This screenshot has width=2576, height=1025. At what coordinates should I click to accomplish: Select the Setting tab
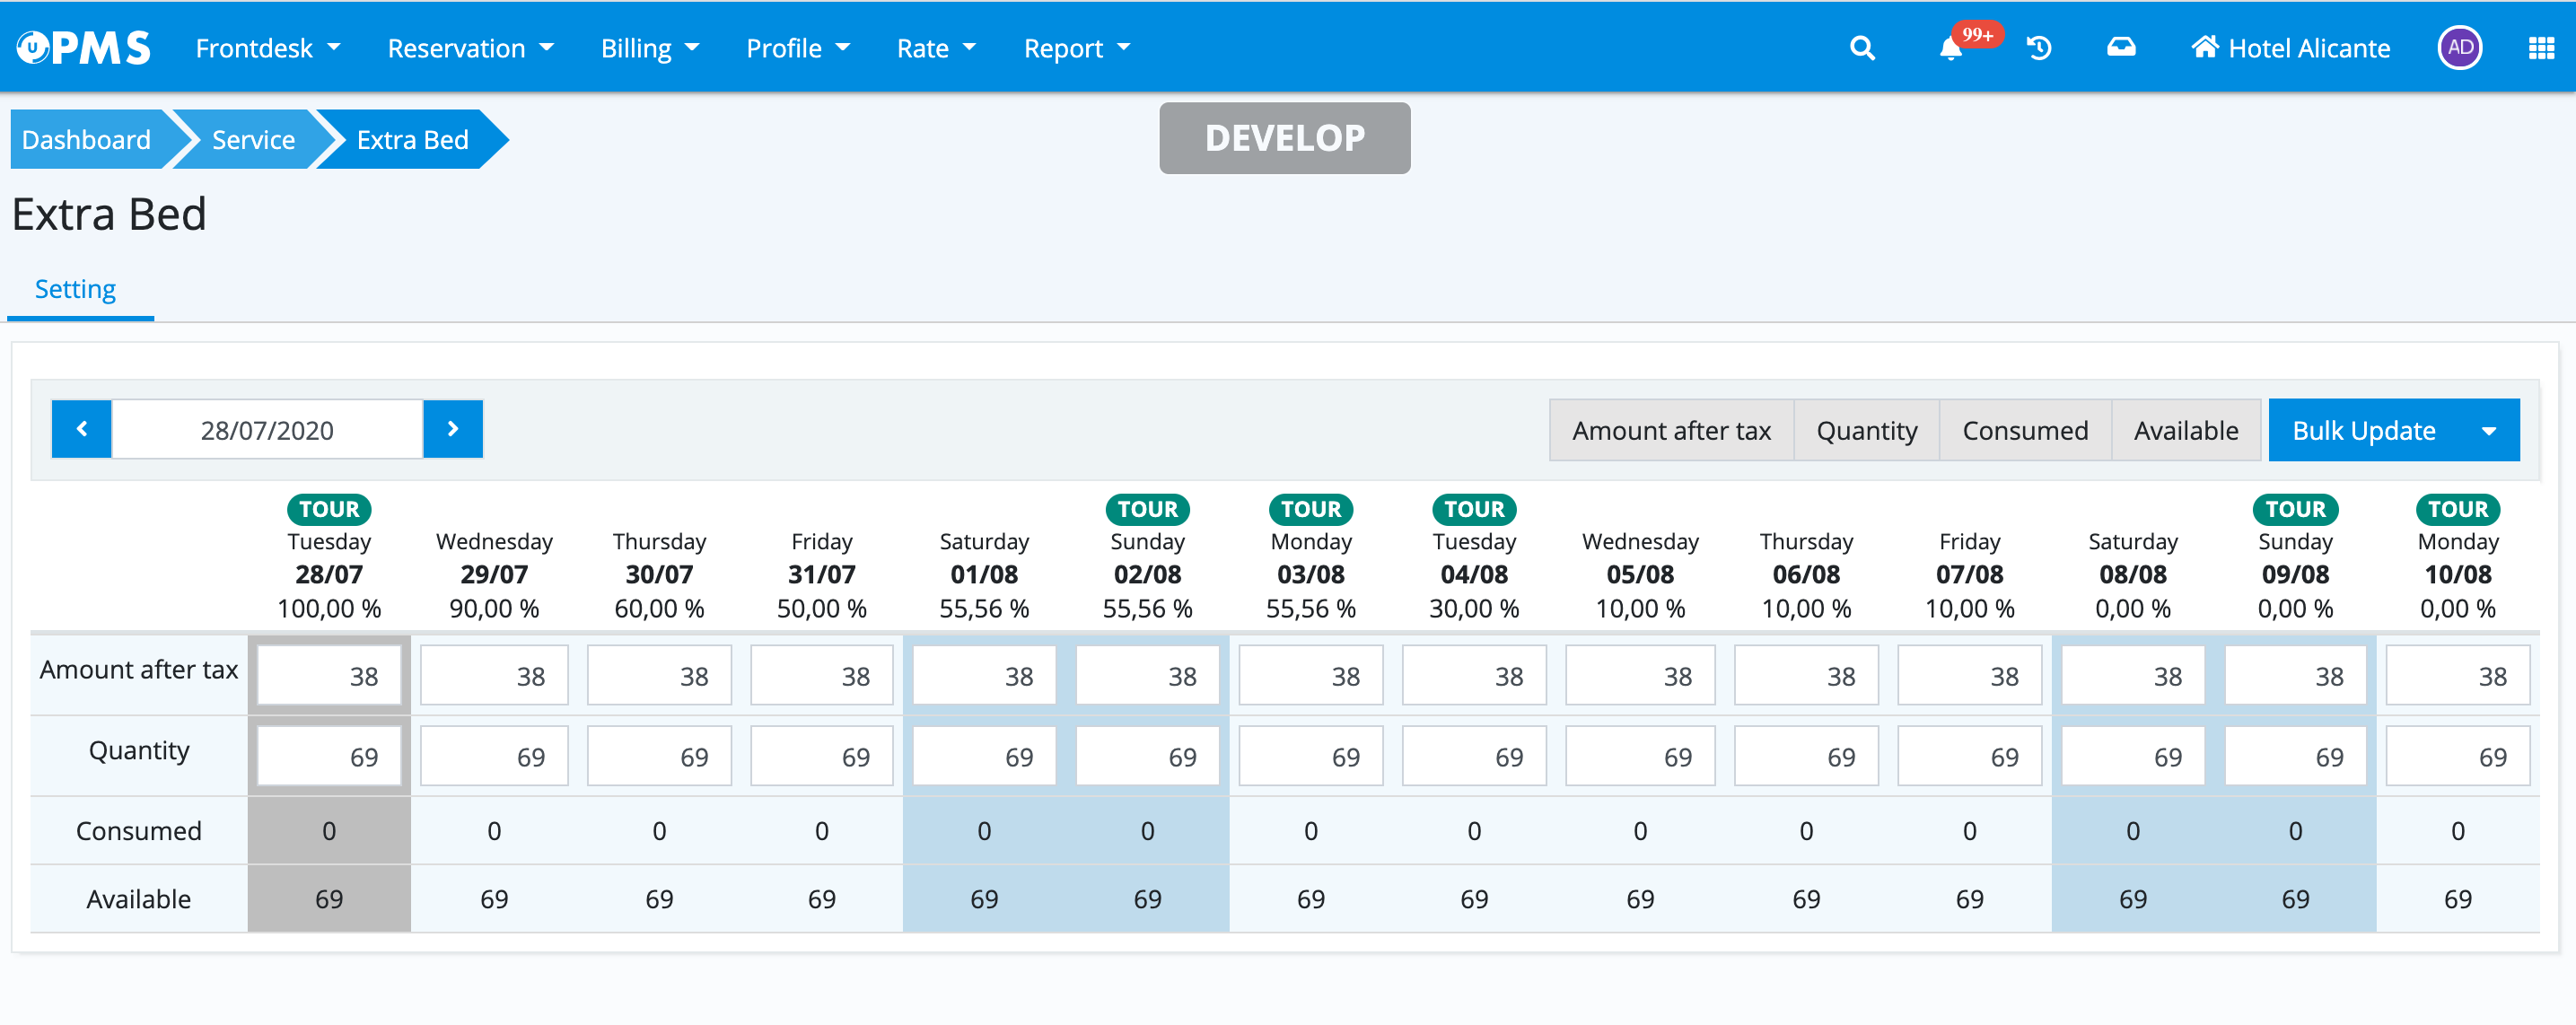75,289
